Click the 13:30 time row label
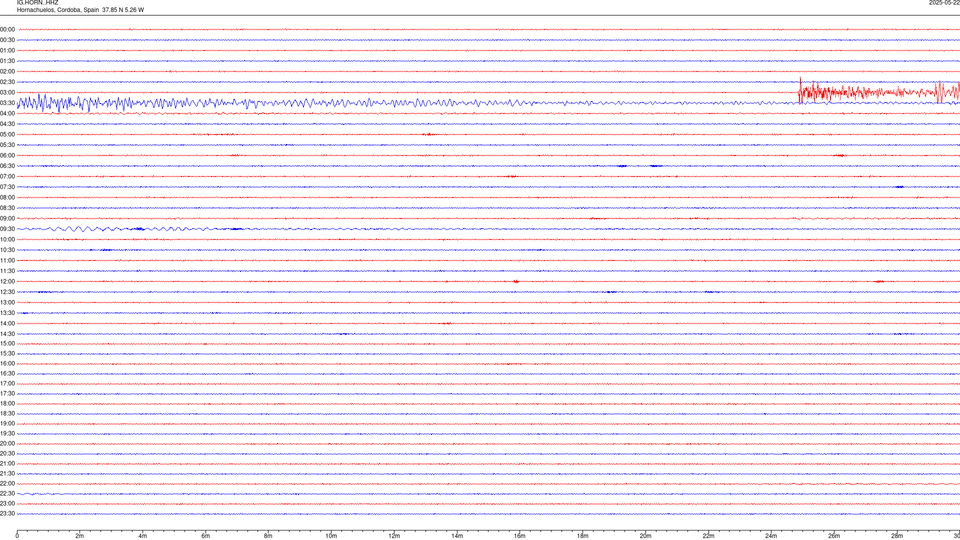Screen dimensions: 960x540 [x=7, y=313]
